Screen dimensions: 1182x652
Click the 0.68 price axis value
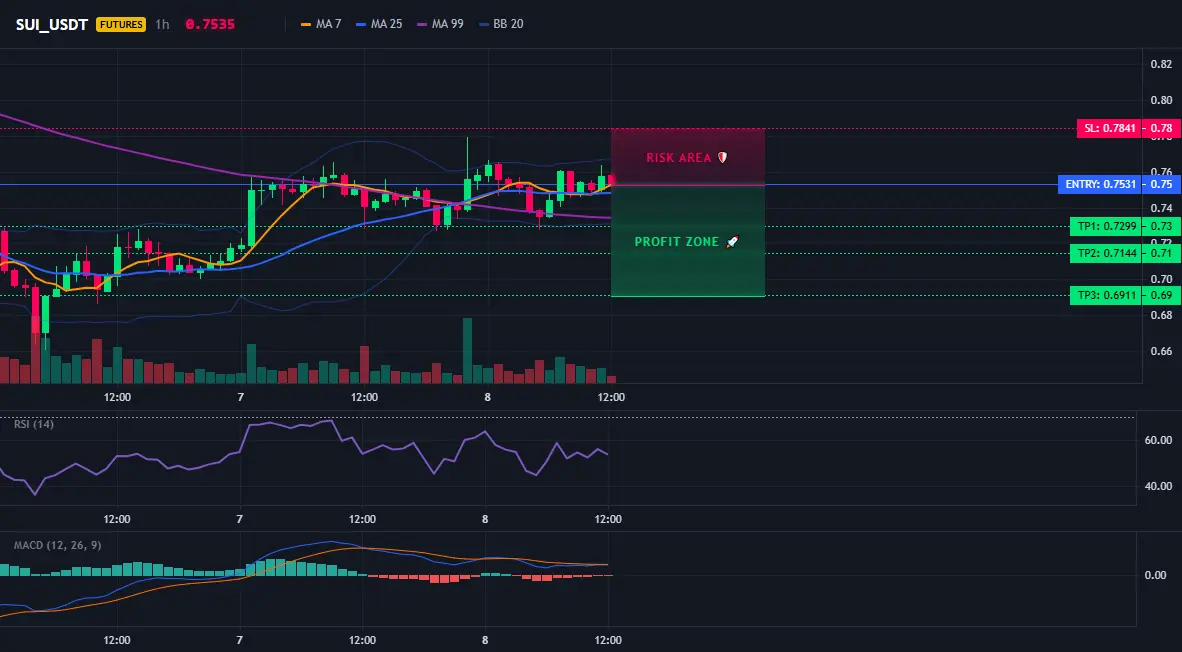tap(1161, 315)
